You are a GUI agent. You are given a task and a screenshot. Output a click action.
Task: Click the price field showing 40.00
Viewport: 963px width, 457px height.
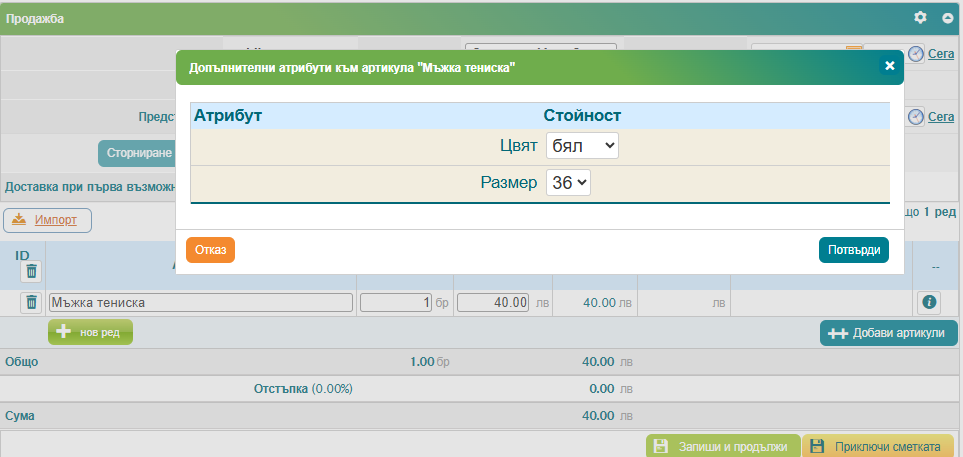coord(493,302)
